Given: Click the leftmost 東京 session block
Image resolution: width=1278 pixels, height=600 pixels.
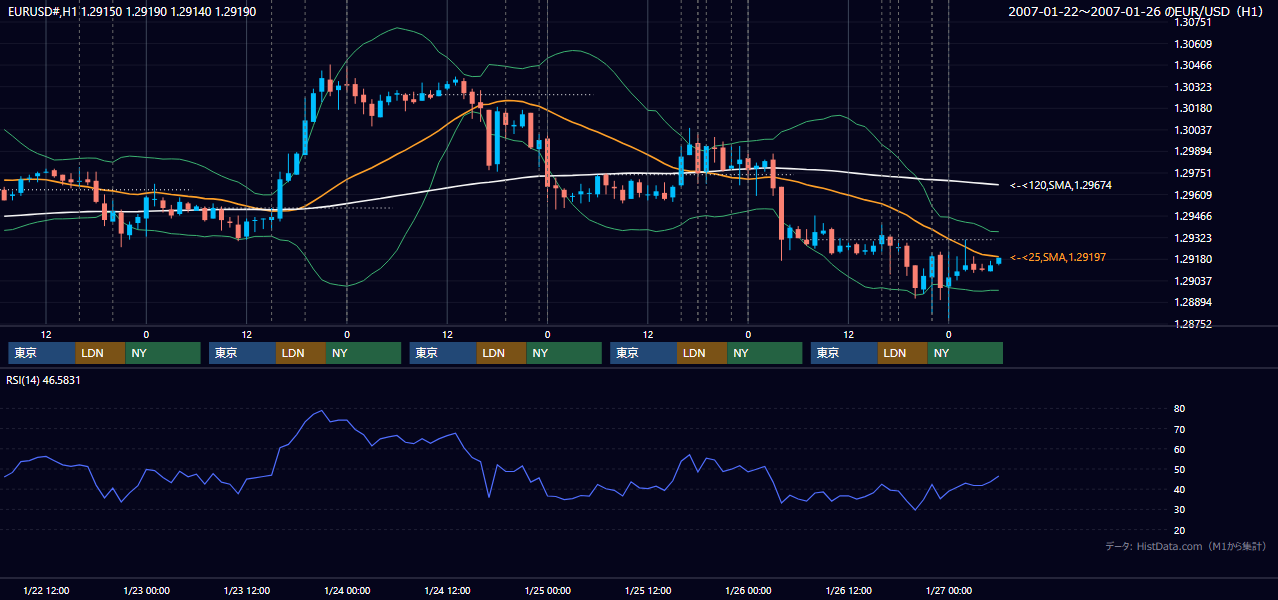Looking at the screenshot, I should [42, 353].
